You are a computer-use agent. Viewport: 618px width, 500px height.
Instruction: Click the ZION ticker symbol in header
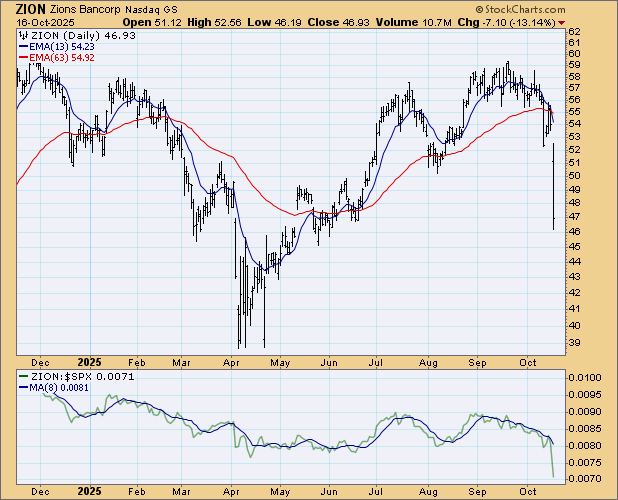click(31, 9)
